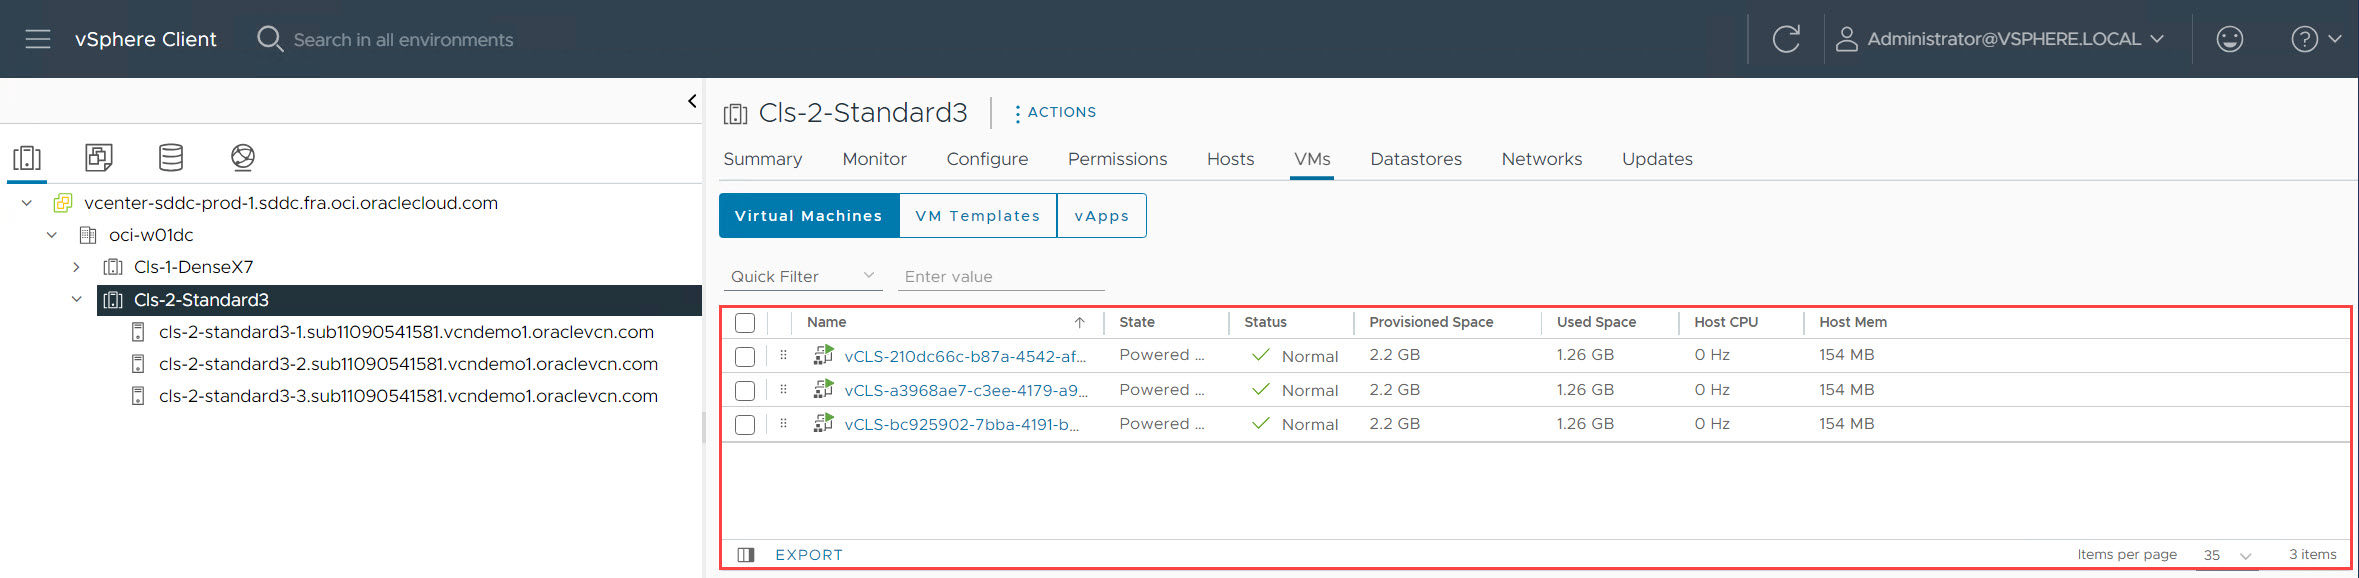Open the Monitor tab
This screenshot has width=2359, height=578.
pos(874,159)
